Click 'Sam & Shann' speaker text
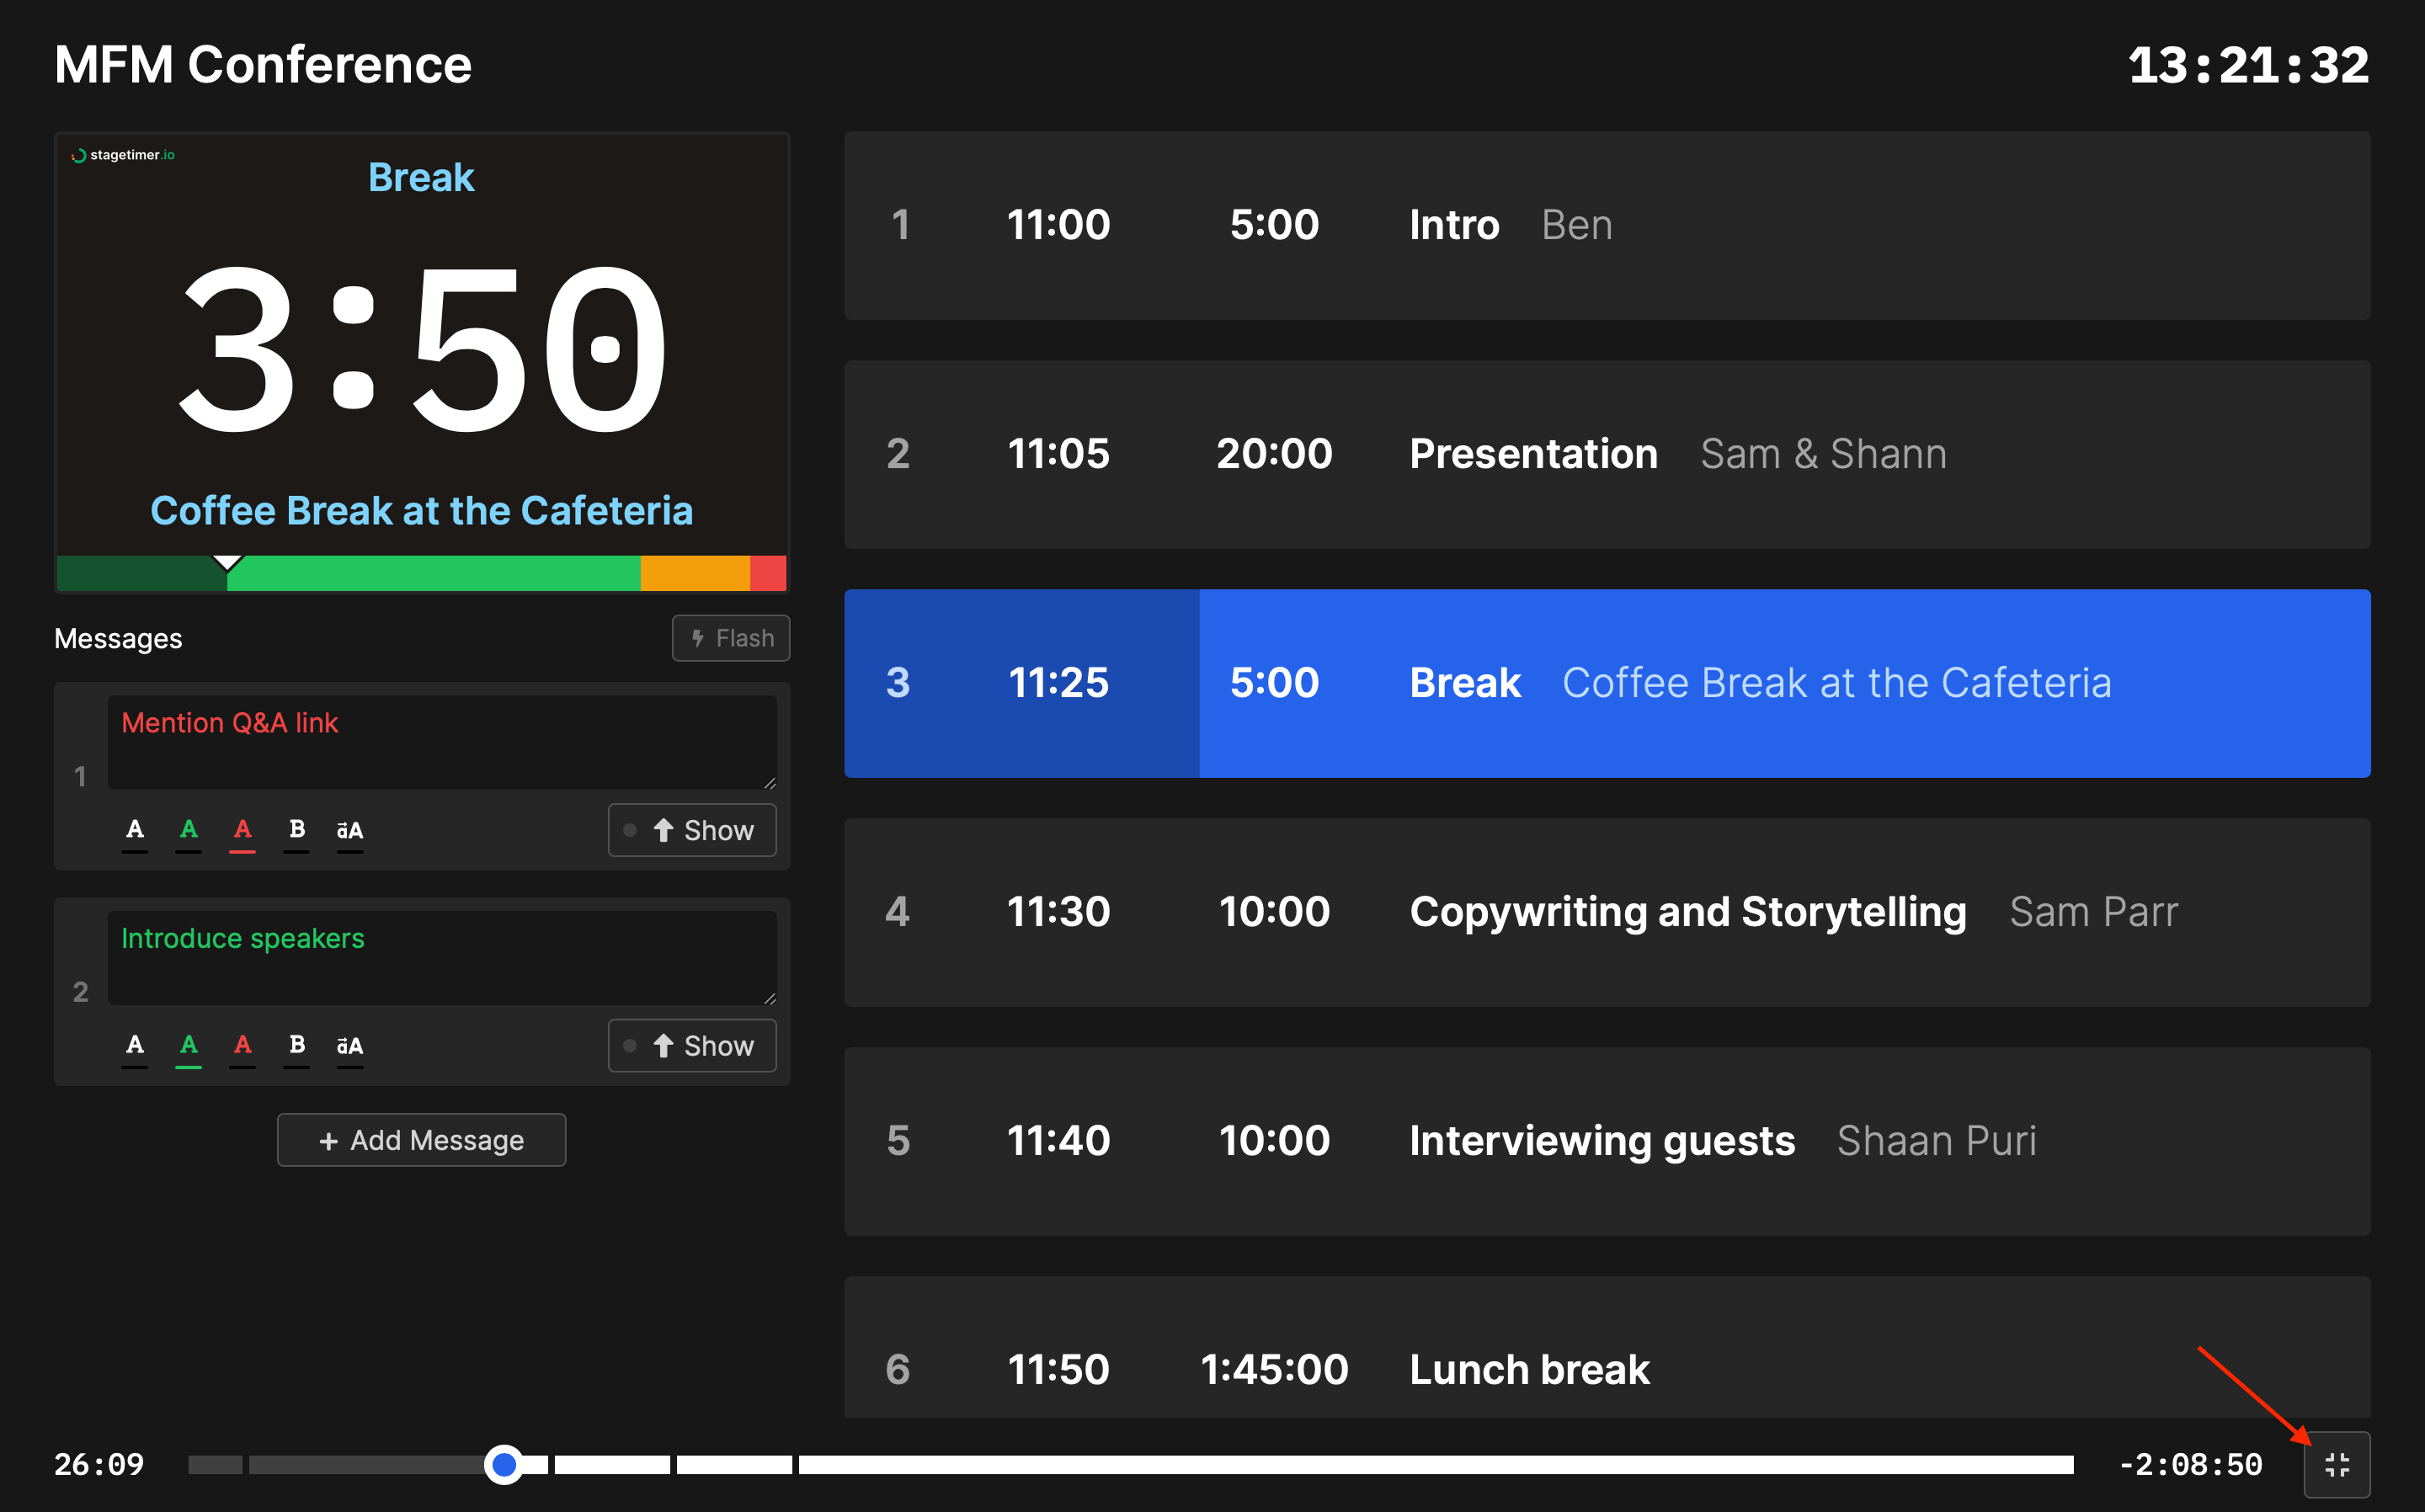The width and height of the screenshot is (2425, 1512). point(1823,454)
